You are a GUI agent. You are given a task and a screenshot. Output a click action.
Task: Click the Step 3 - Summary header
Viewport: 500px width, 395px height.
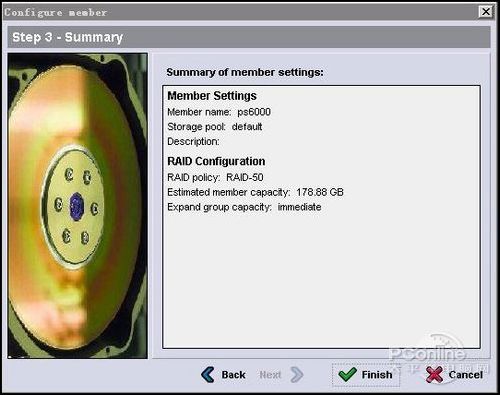click(68, 37)
